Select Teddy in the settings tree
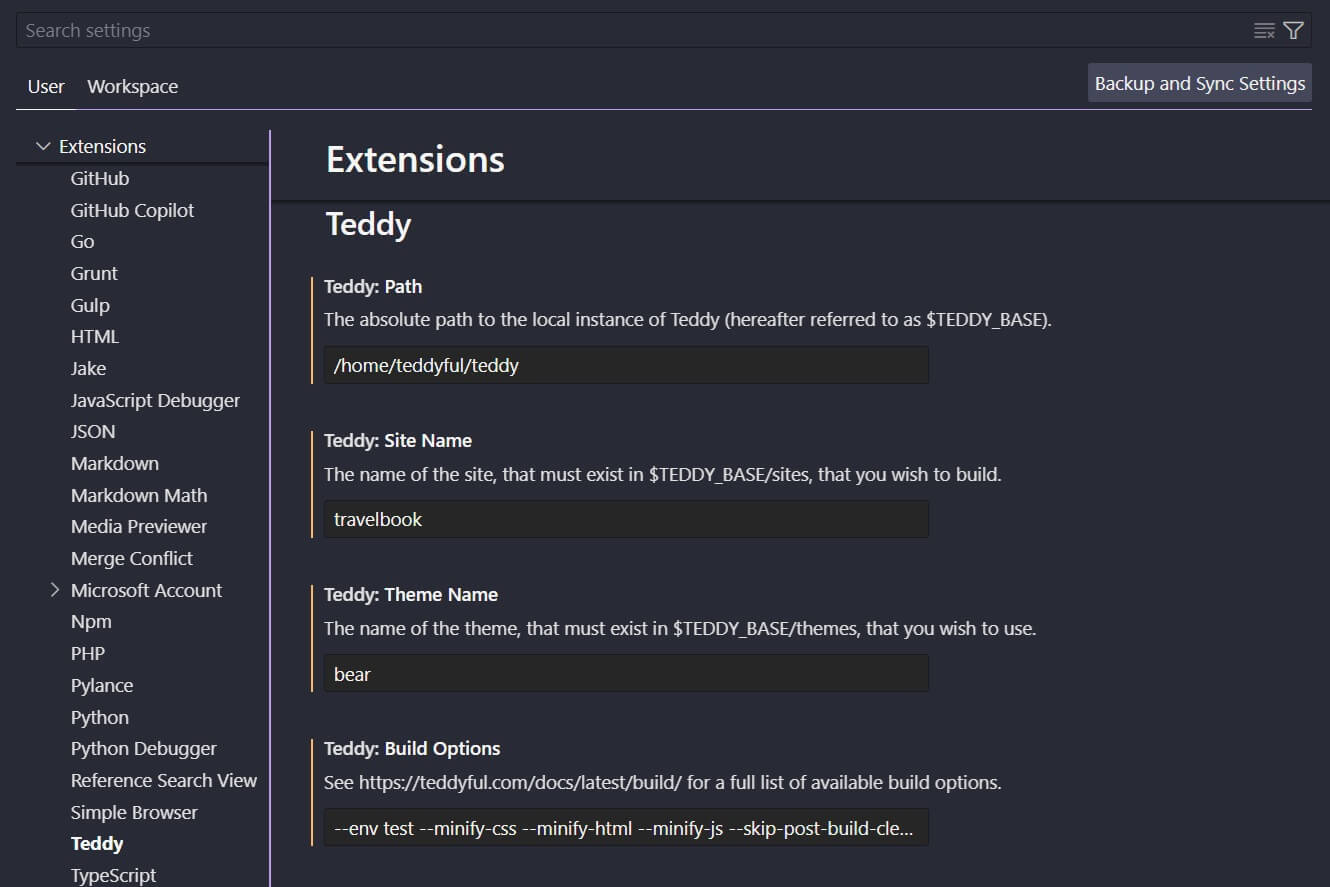Image resolution: width=1330 pixels, height=887 pixels. coord(97,843)
